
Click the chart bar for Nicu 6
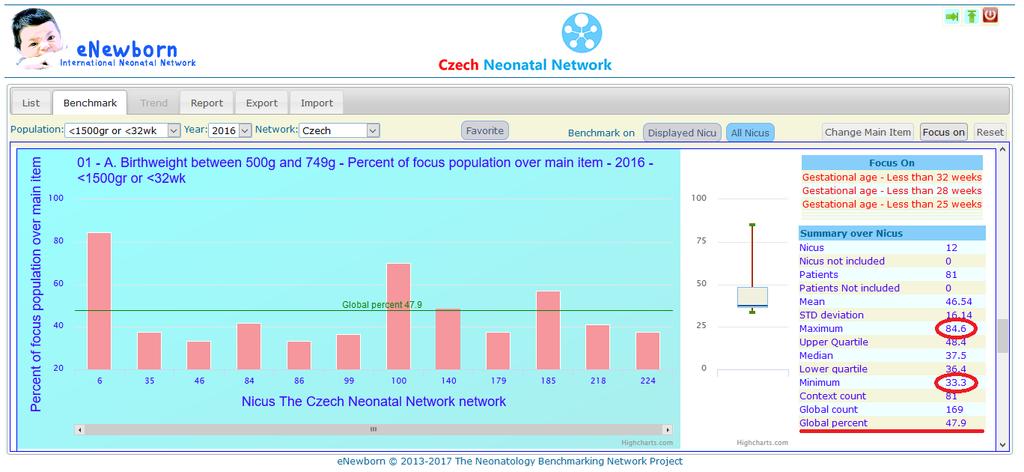(99, 301)
